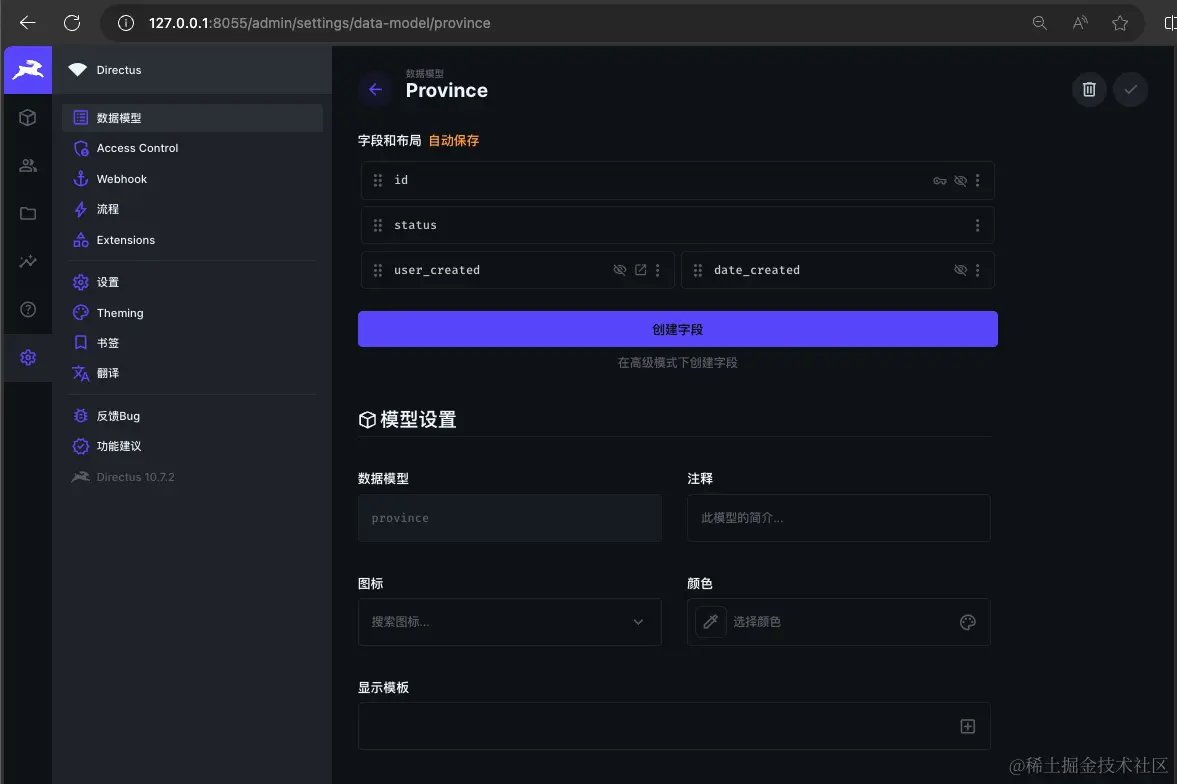The height and width of the screenshot is (784, 1177).
Task: Open the user directory module icon
Action: click(28, 165)
